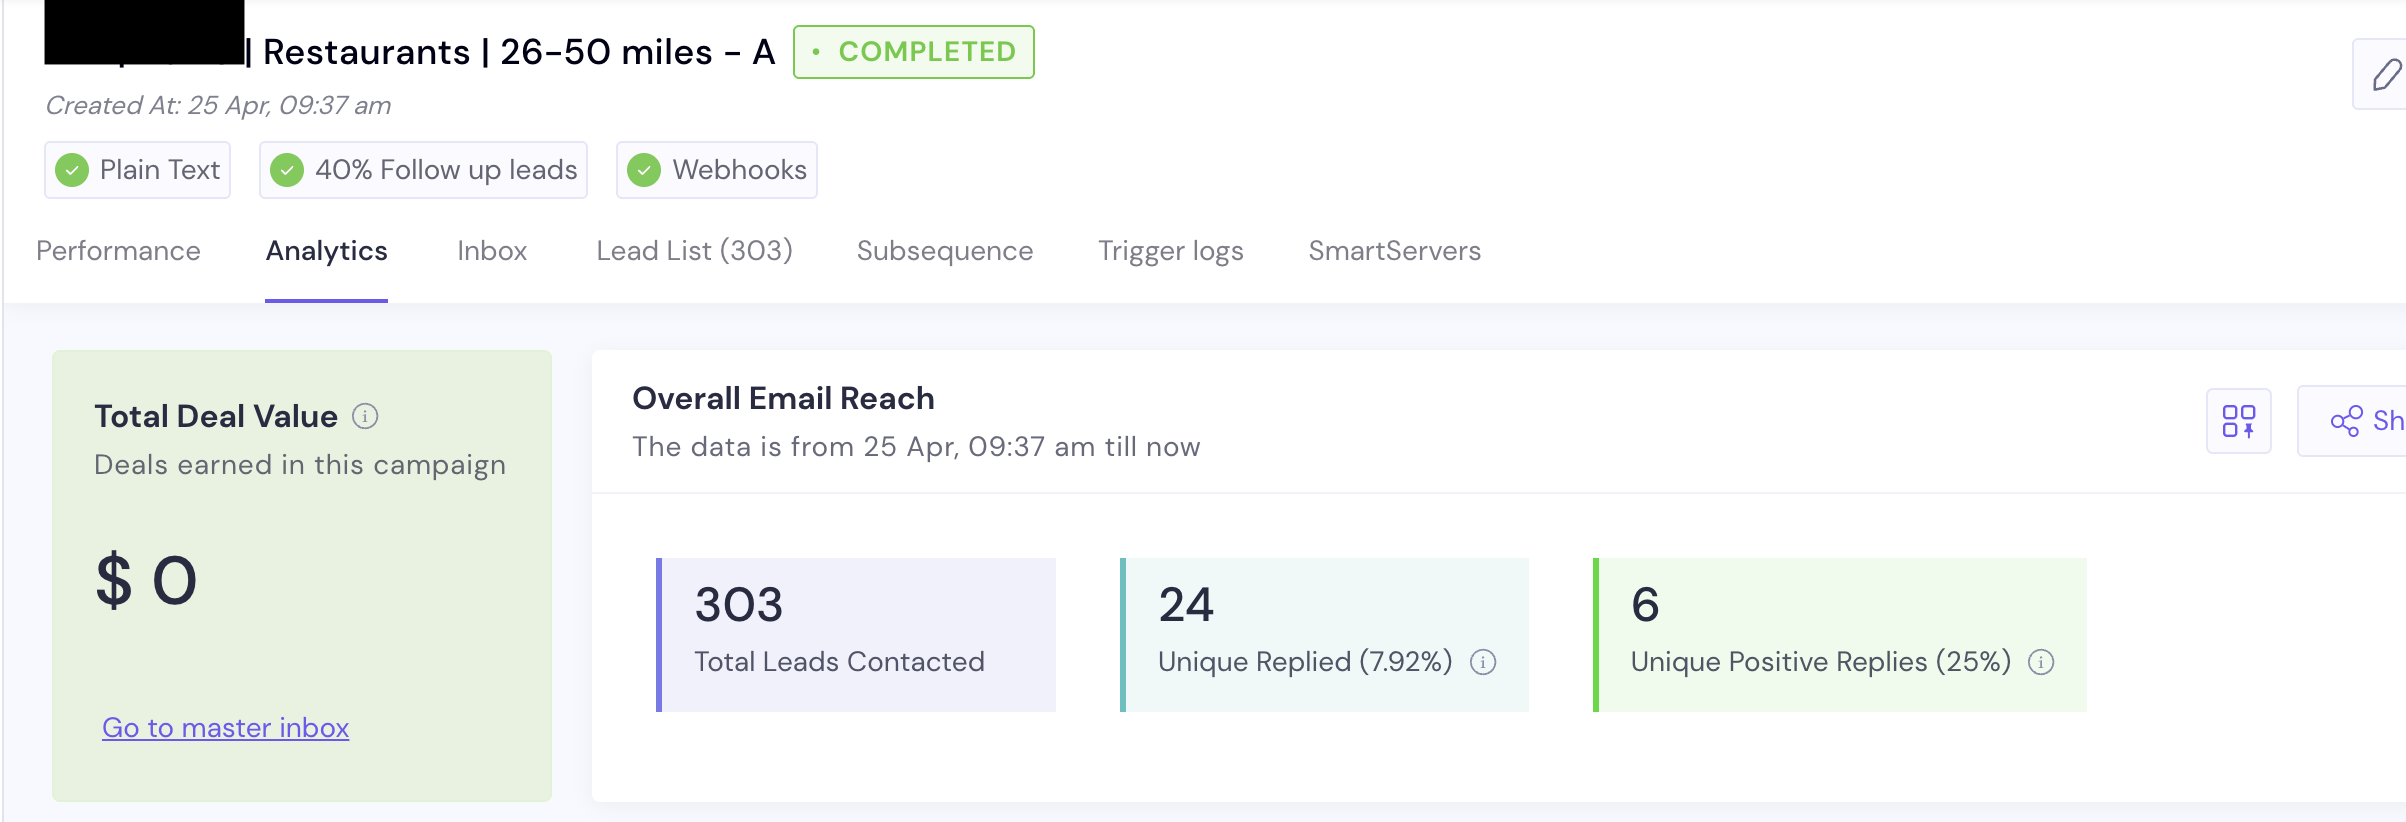The width and height of the screenshot is (2406, 822).
Task: Click the 303 Total Leads Contacted card
Action: (856, 634)
